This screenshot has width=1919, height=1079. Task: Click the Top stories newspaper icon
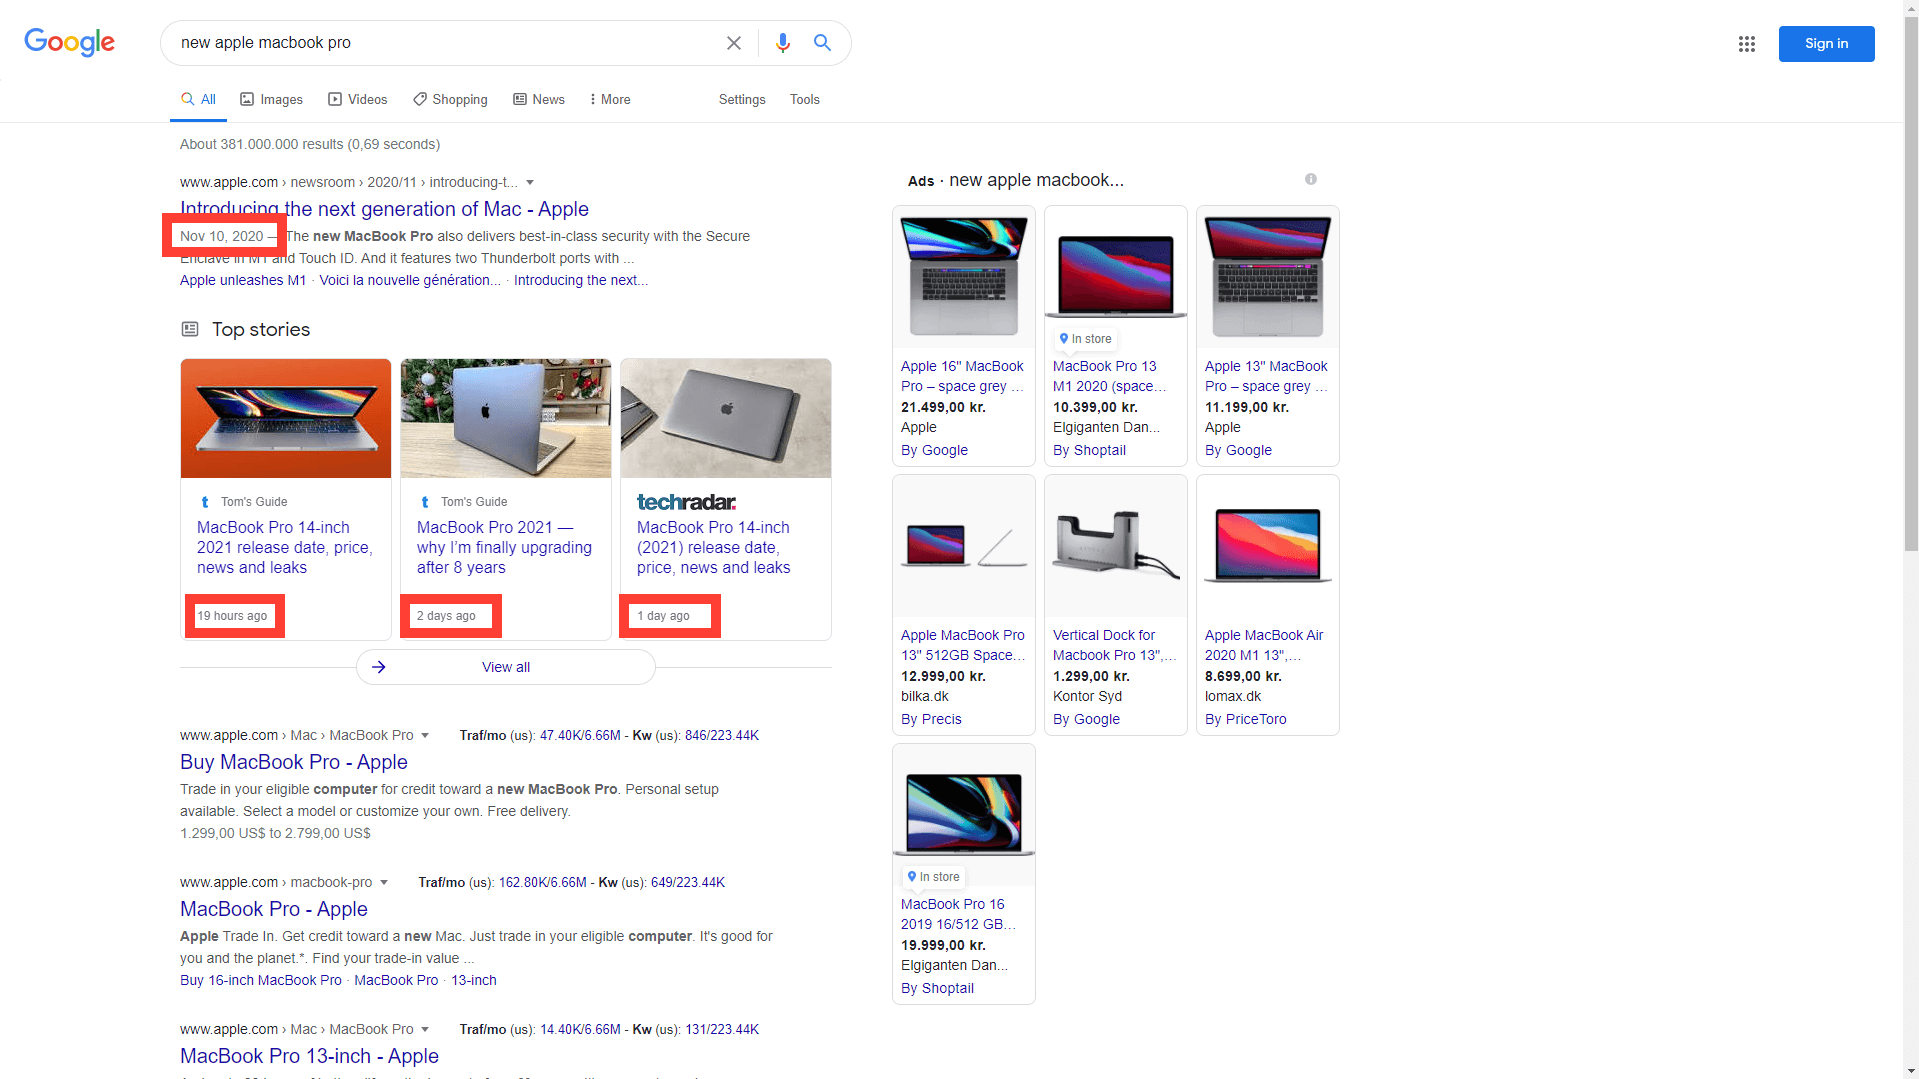click(190, 329)
